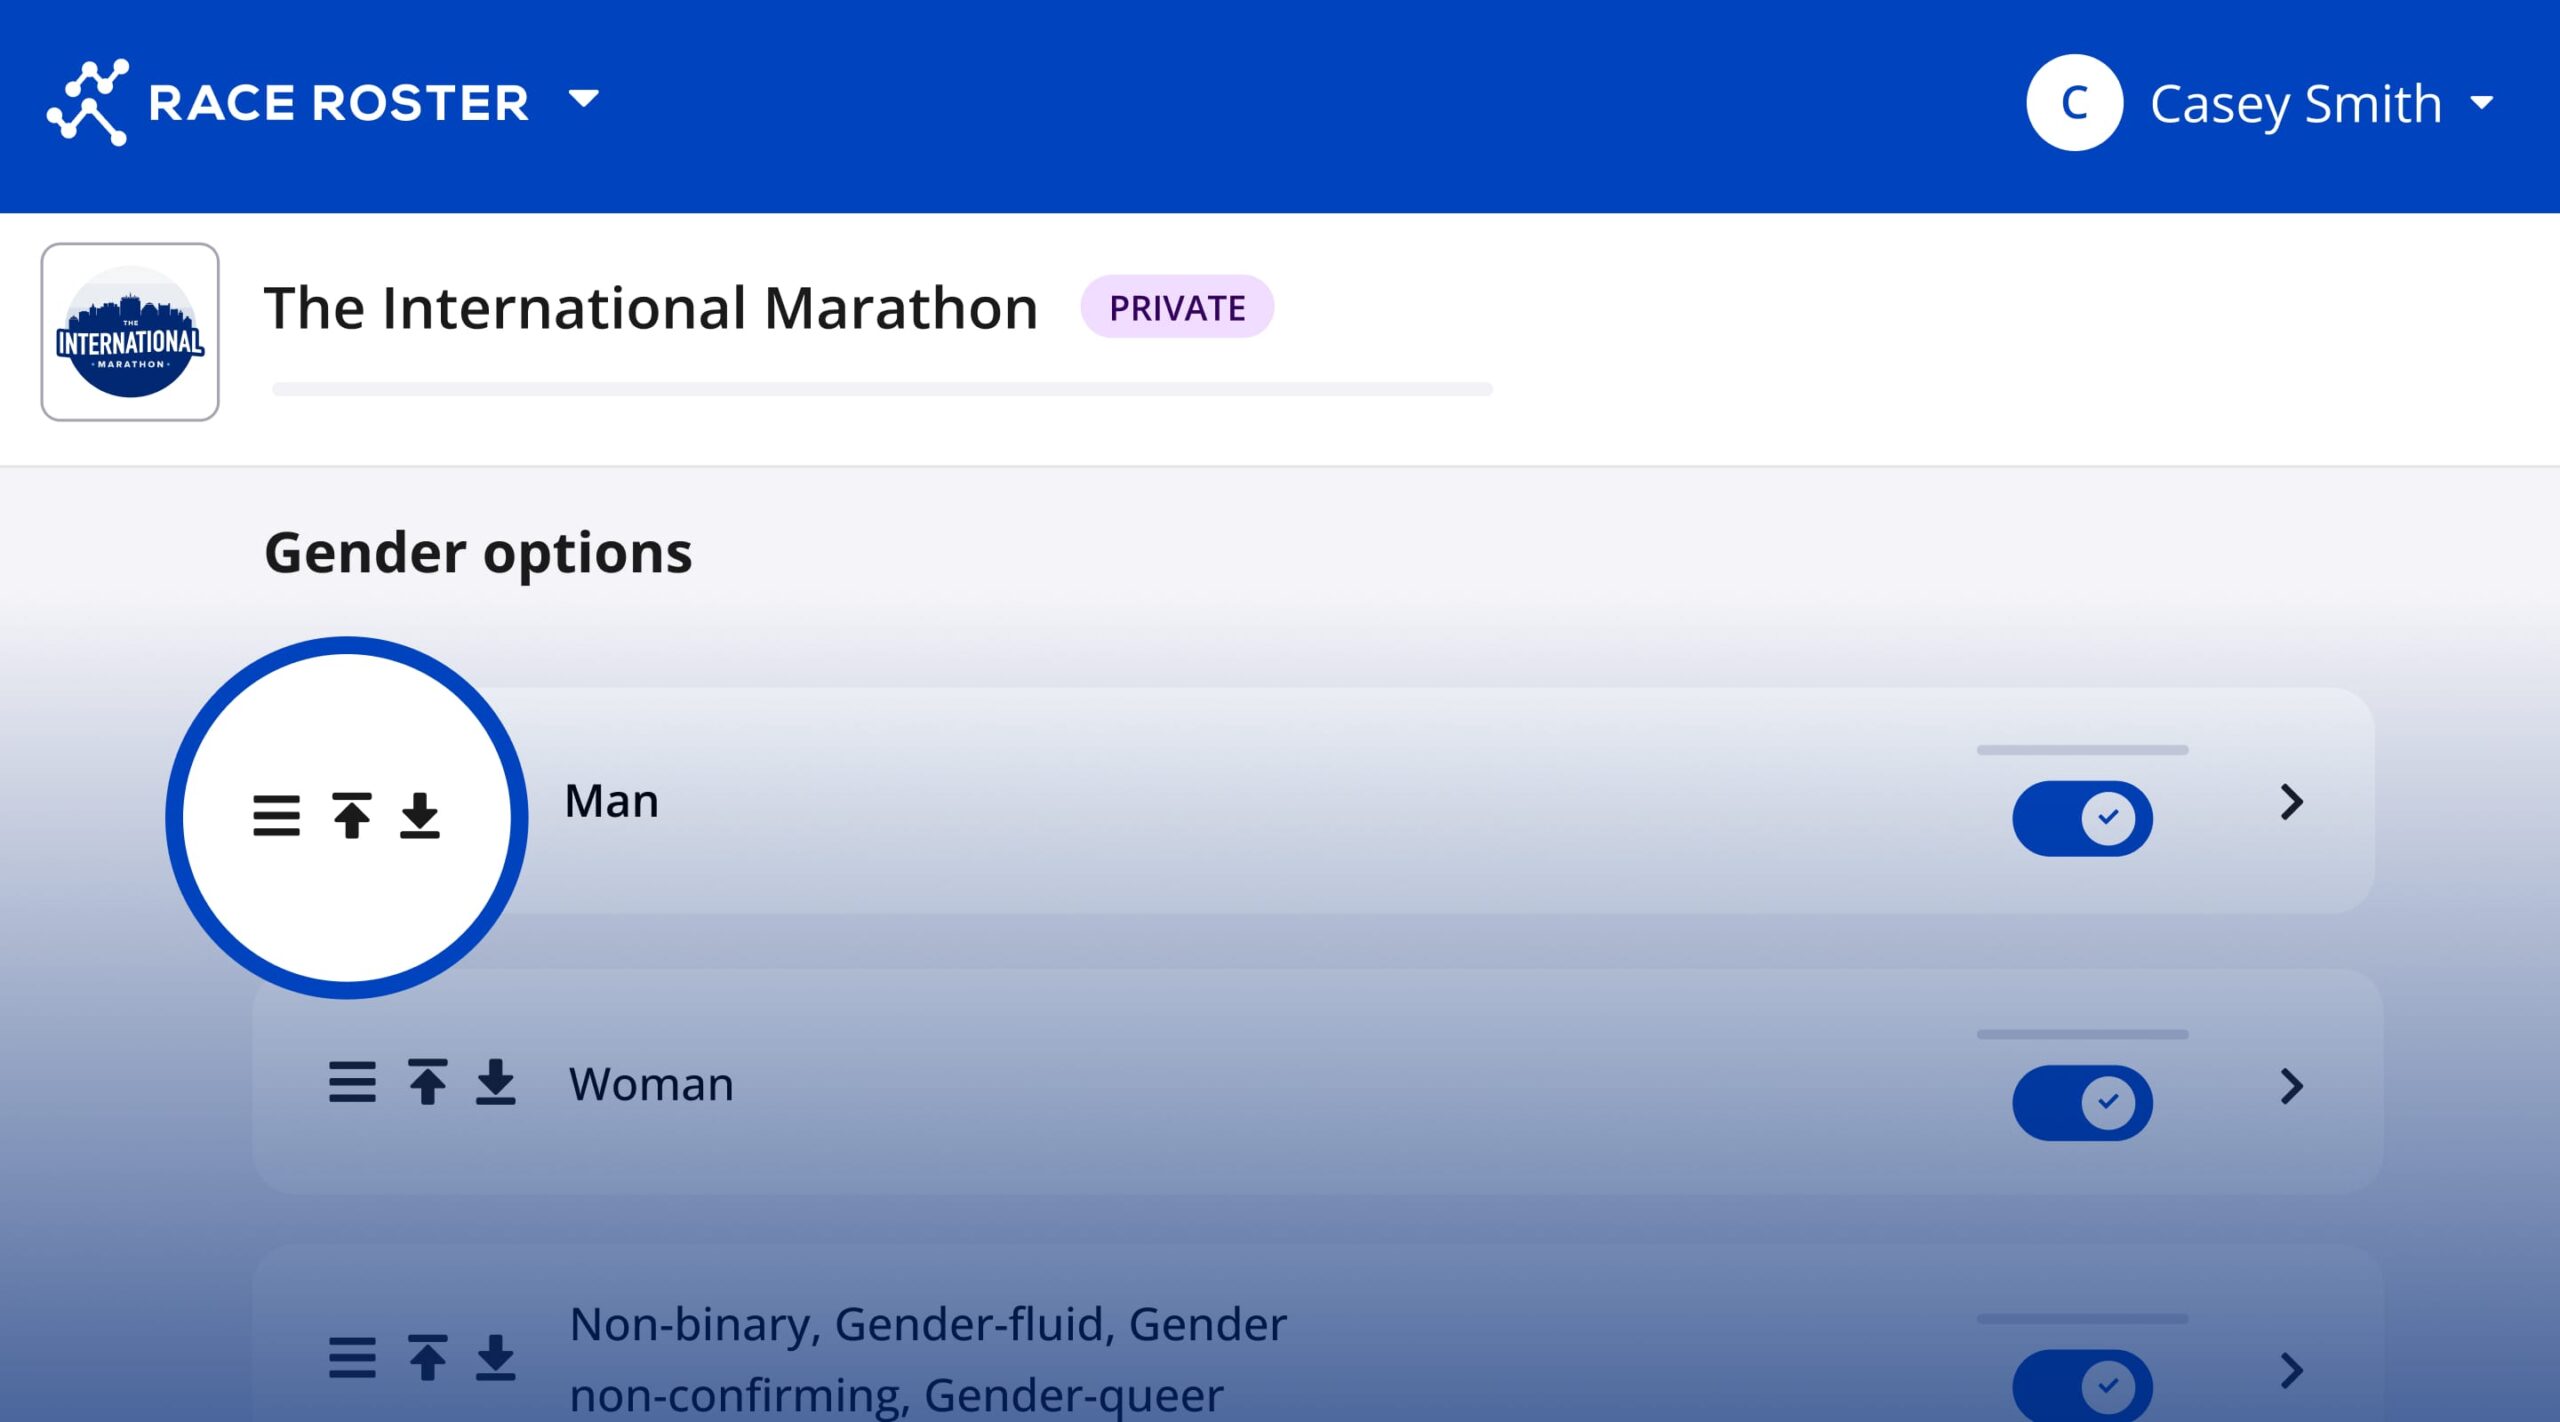Click the drag handle icon for Woman

(x=352, y=1082)
